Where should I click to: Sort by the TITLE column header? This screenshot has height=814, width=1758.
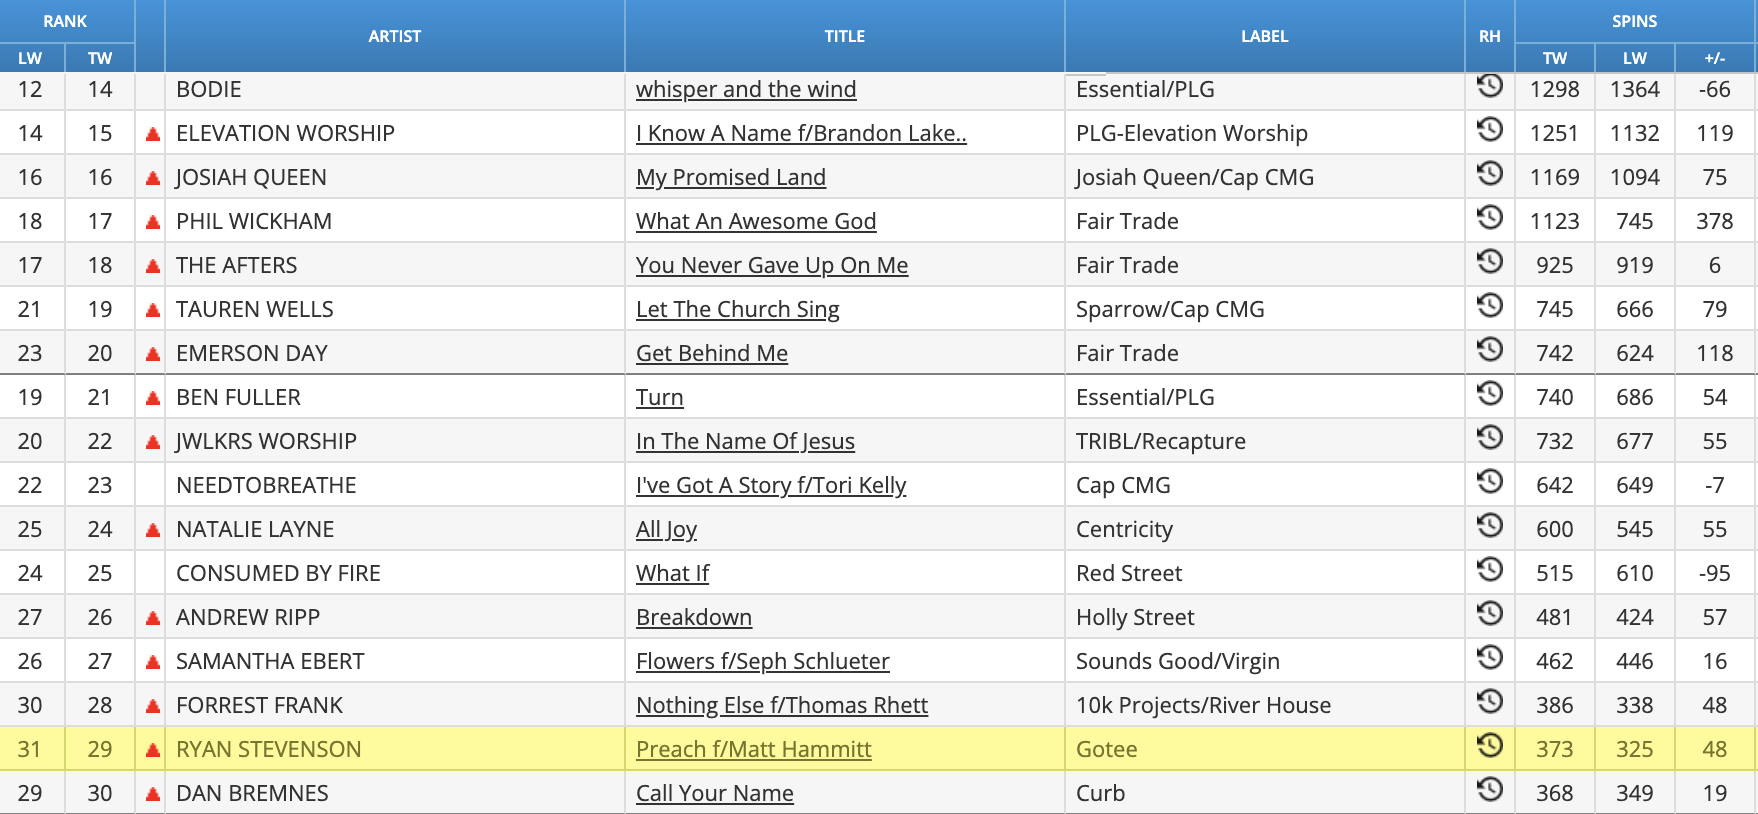845,36
